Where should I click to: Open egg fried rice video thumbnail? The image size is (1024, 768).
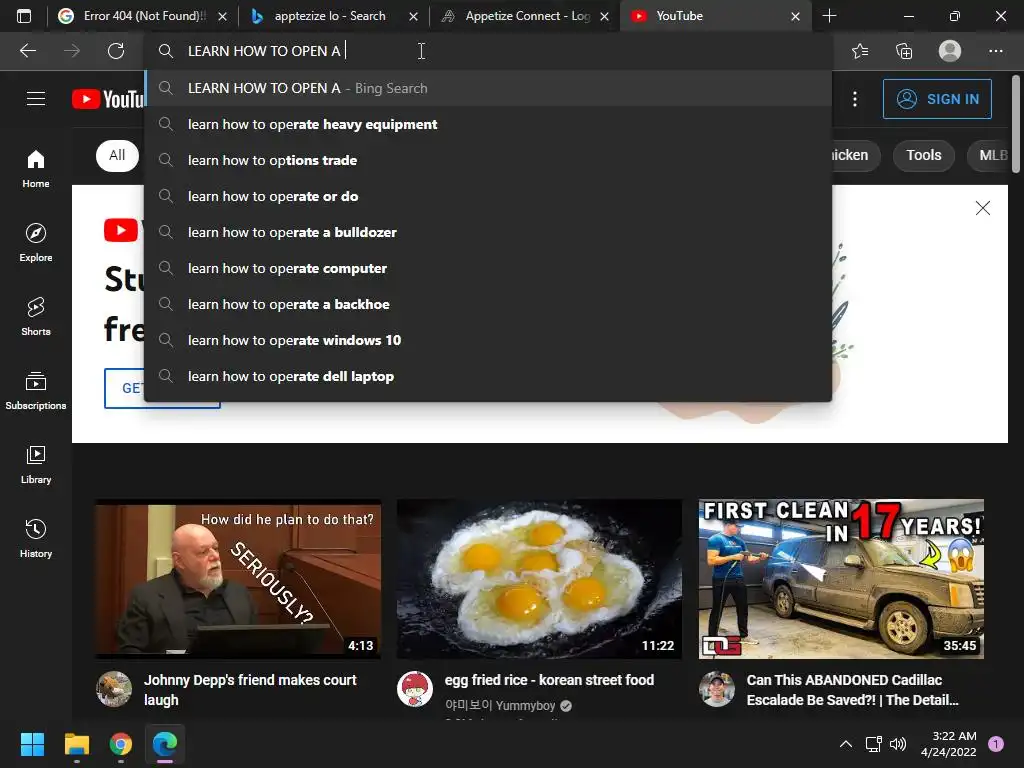click(x=539, y=579)
